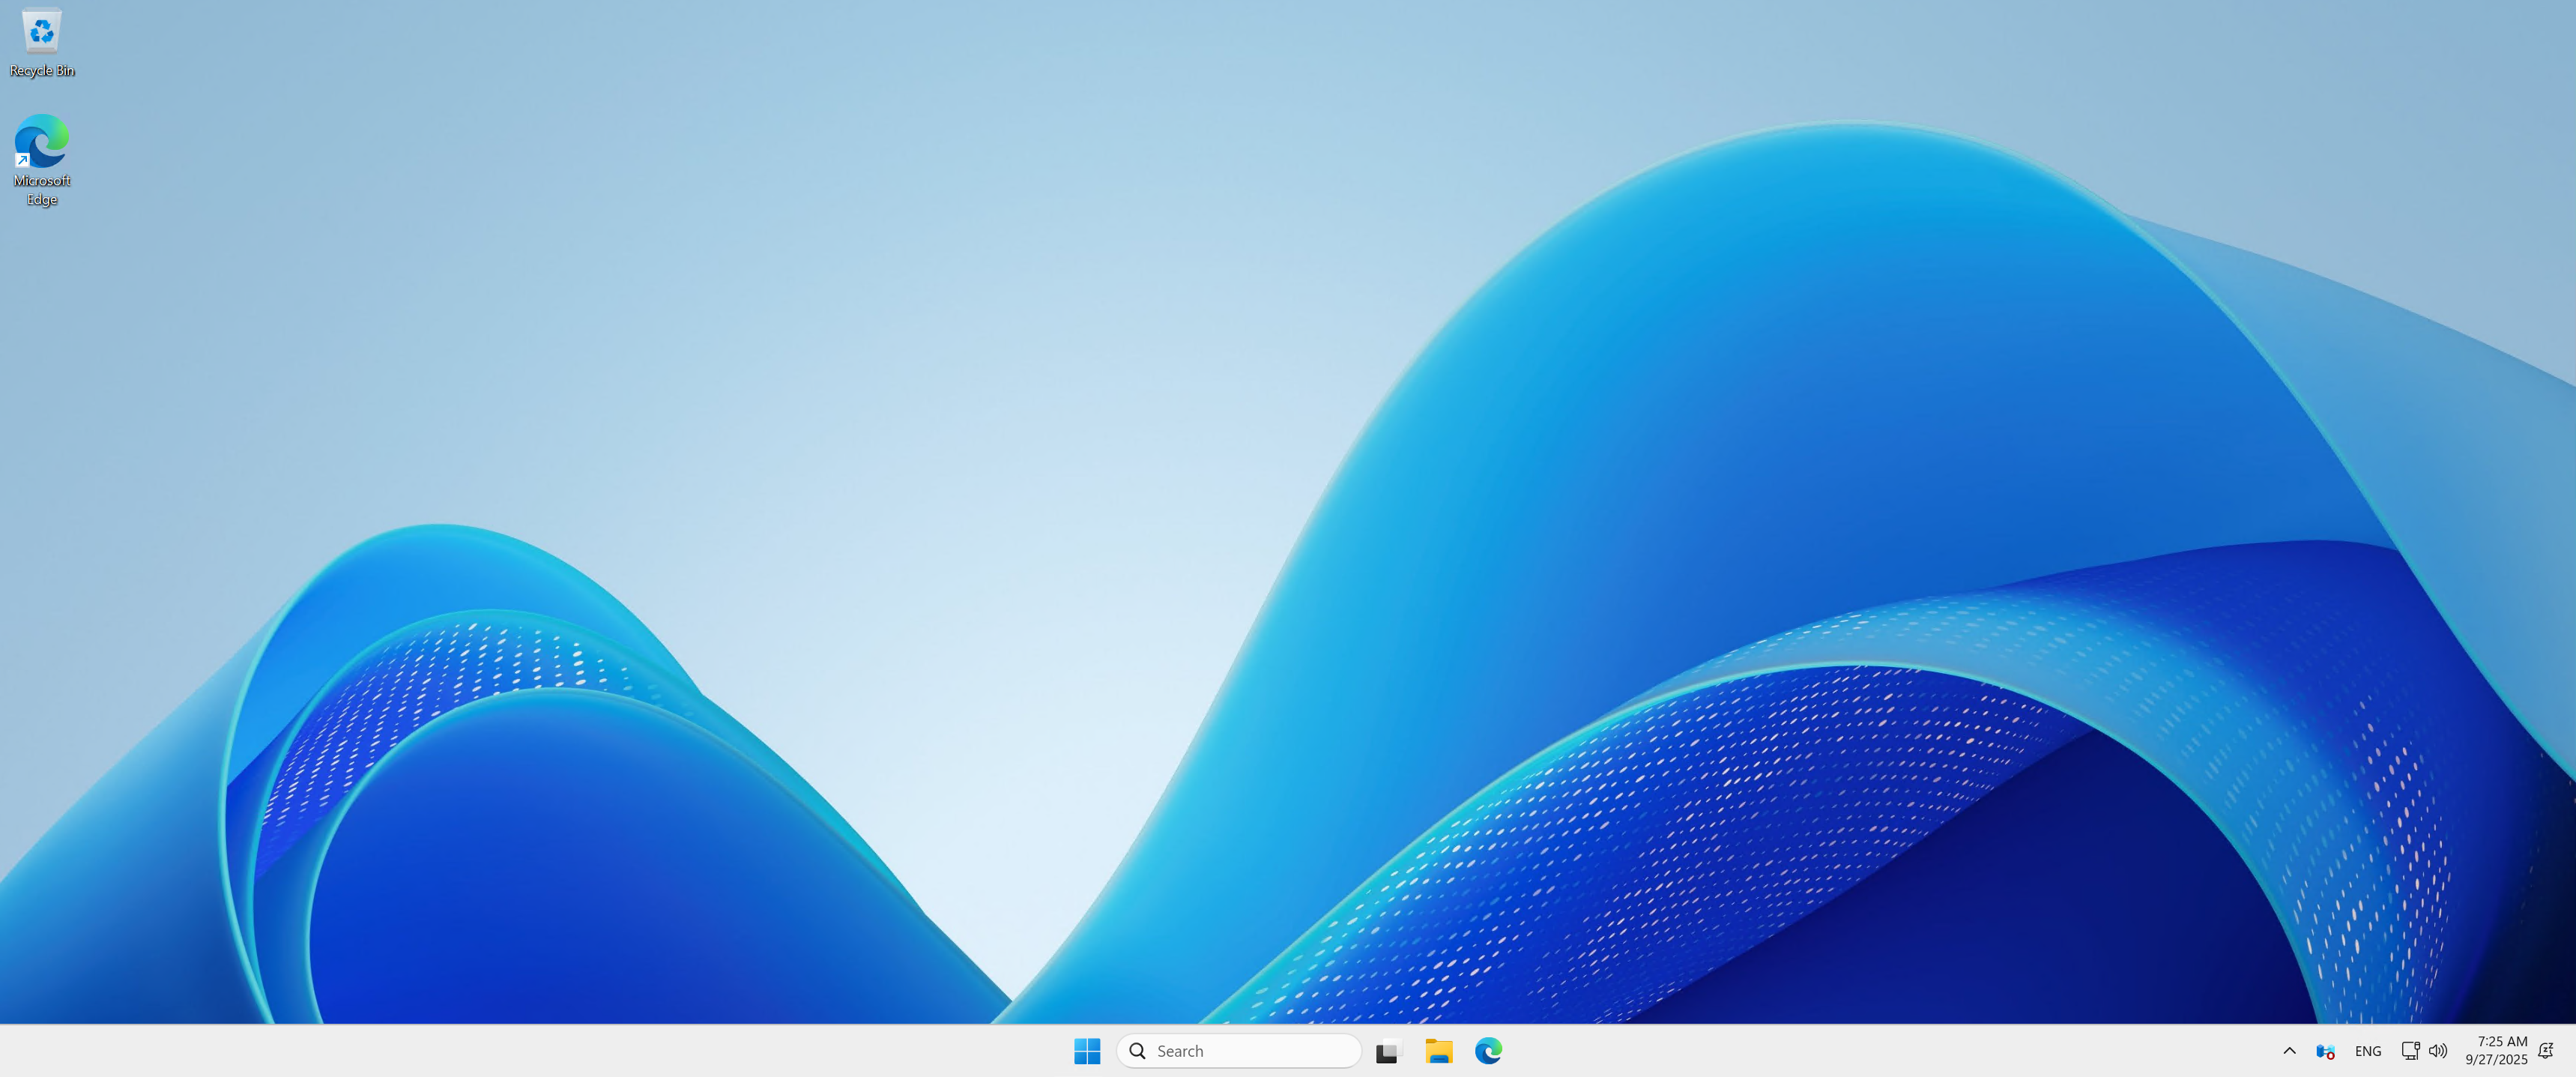This screenshot has height=1077, width=2576.
Task: Open the tray app showing the red badge
Action: click(x=2325, y=1051)
